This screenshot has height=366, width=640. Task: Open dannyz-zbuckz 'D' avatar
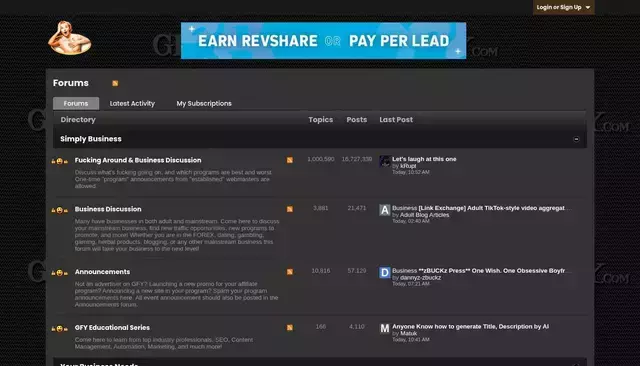[x=384, y=273]
